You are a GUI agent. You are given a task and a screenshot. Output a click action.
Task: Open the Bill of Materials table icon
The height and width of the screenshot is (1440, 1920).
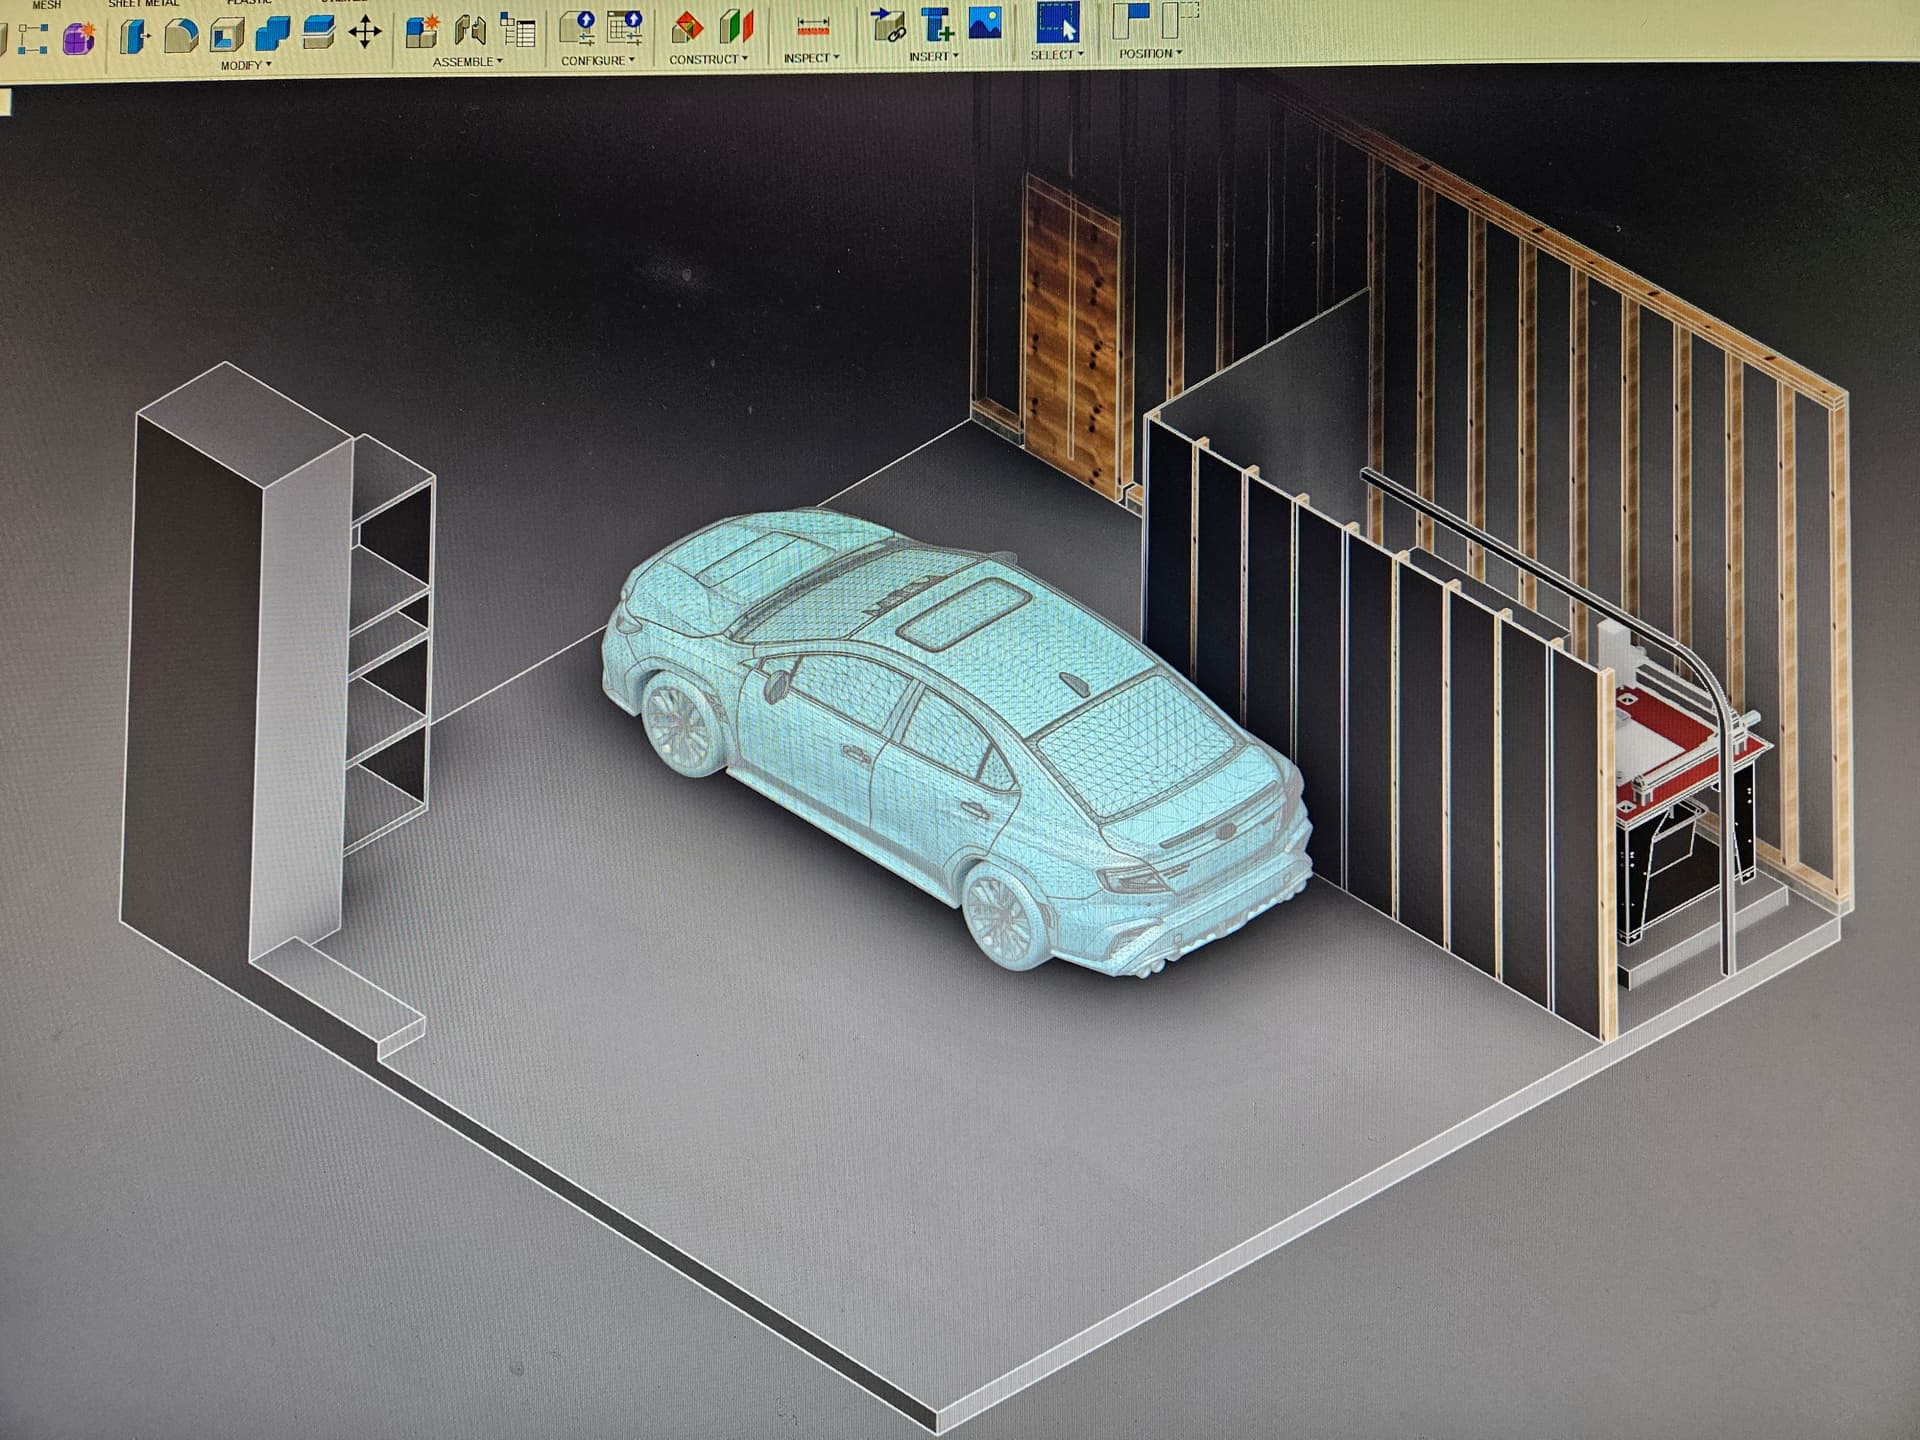tap(518, 30)
